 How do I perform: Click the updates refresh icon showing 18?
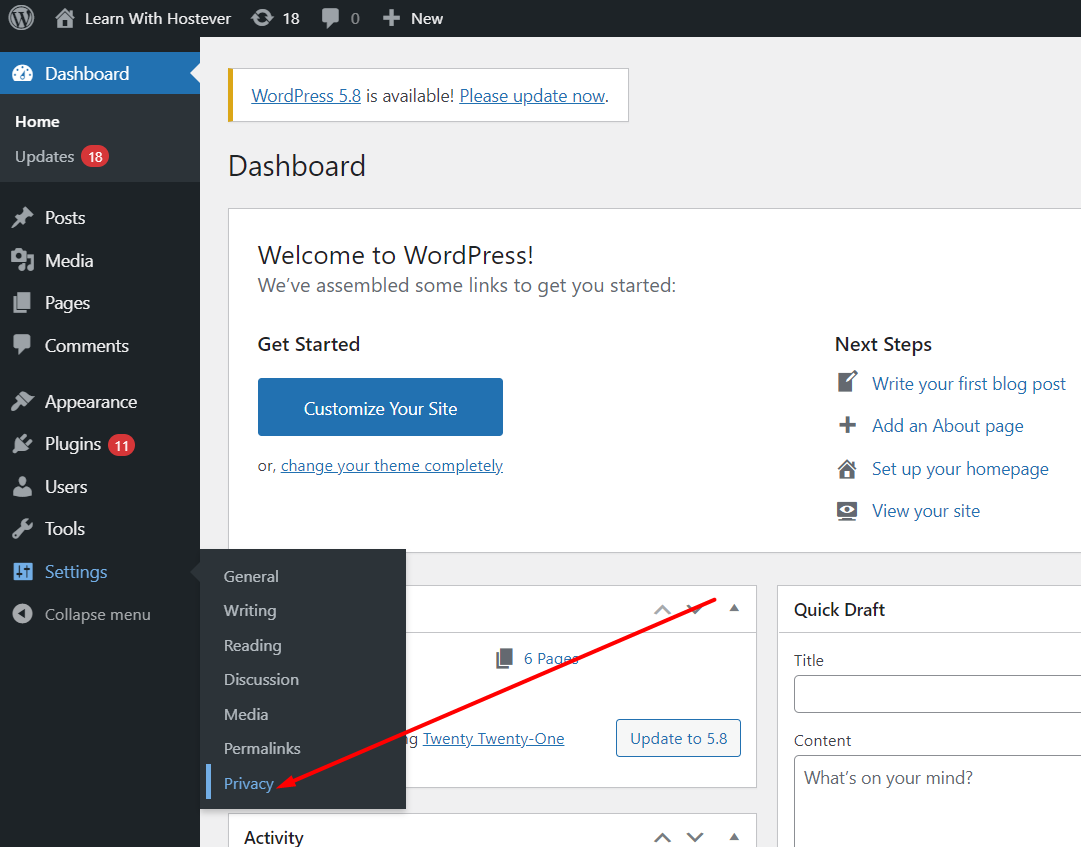pyautogui.click(x=262, y=18)
